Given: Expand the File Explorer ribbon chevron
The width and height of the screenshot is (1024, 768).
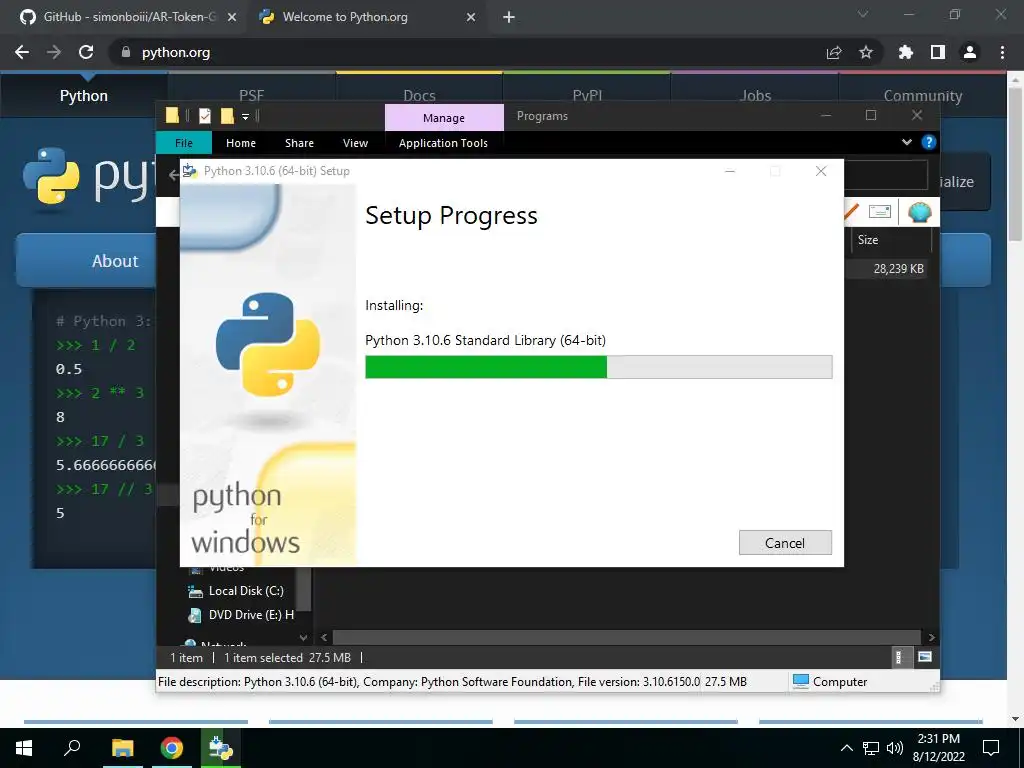Looking at the screenshot, I should [x=906, y=142].
